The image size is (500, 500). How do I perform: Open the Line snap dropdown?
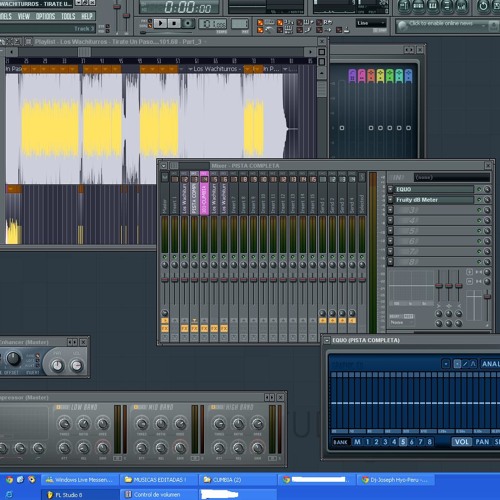371,23
